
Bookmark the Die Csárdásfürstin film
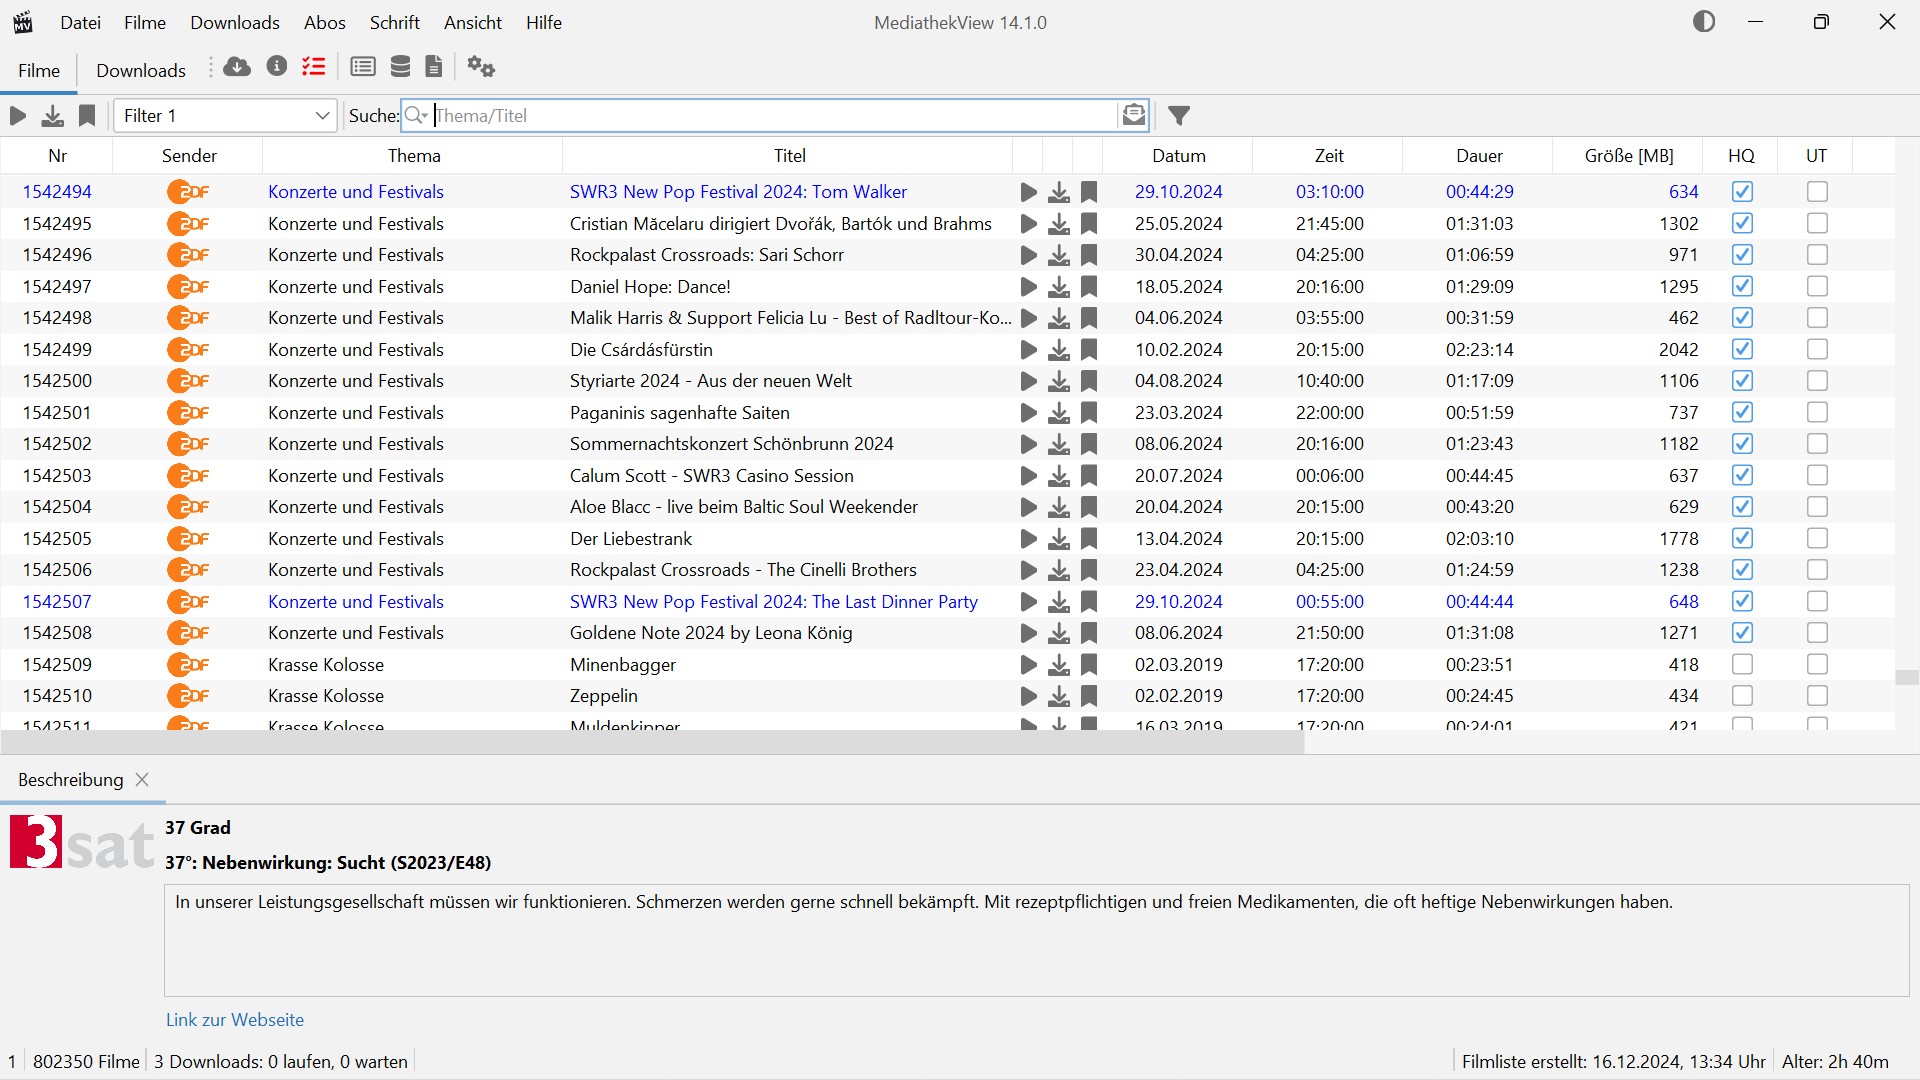[1089, 350]
